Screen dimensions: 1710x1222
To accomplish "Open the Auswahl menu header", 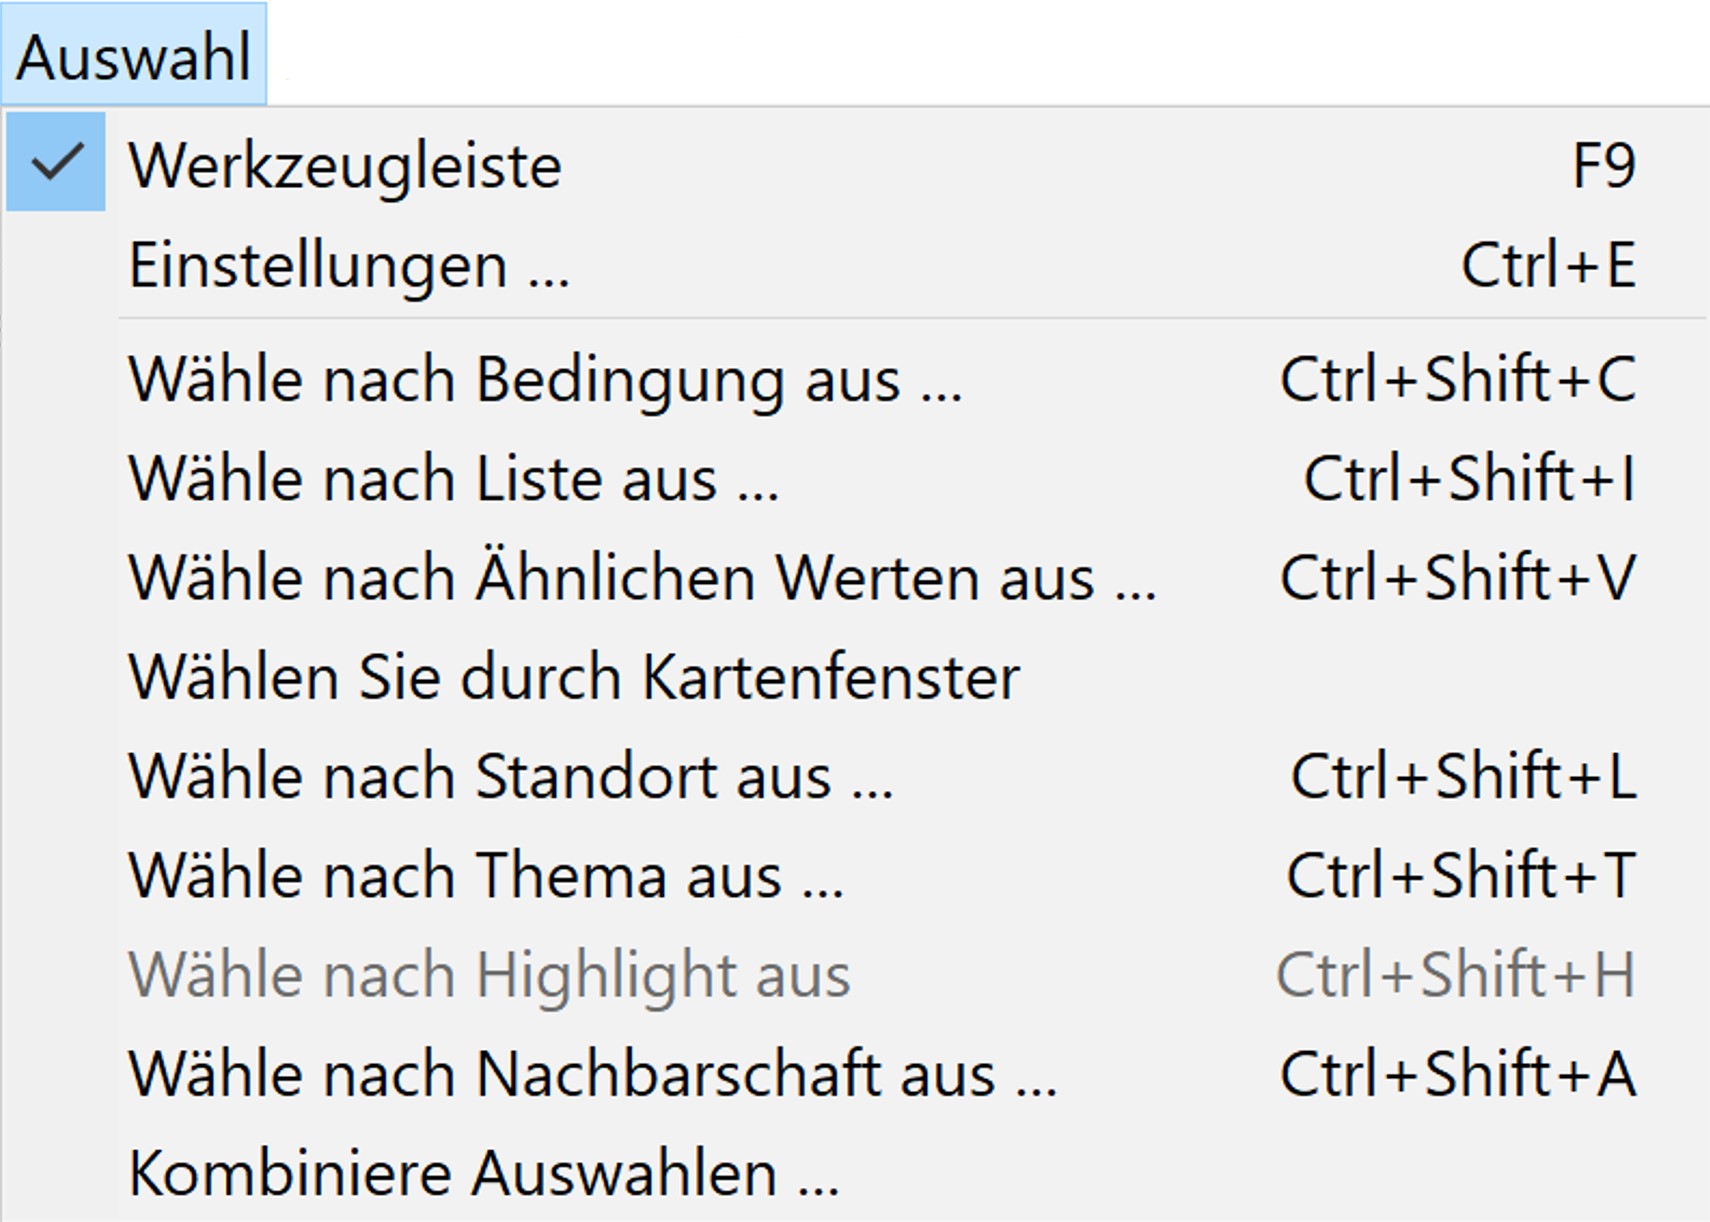I will pos(134,55).
